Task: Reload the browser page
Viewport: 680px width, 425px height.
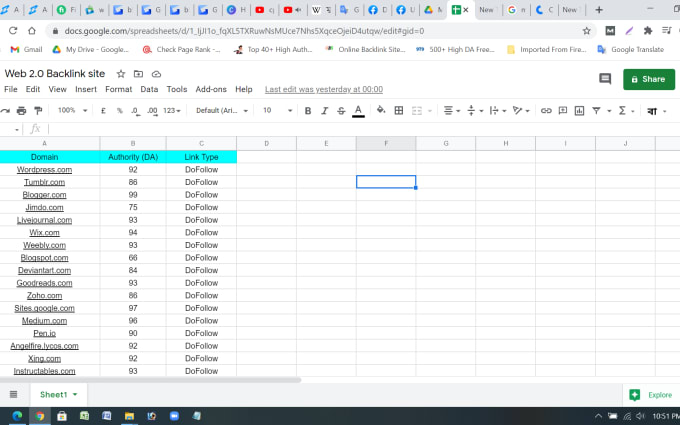Action: coord(13,31)
